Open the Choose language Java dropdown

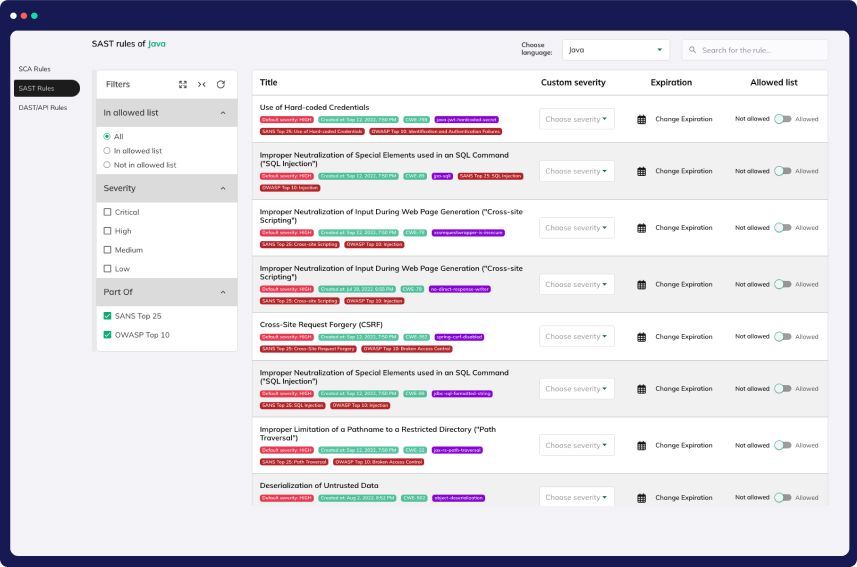coord(615,50)
